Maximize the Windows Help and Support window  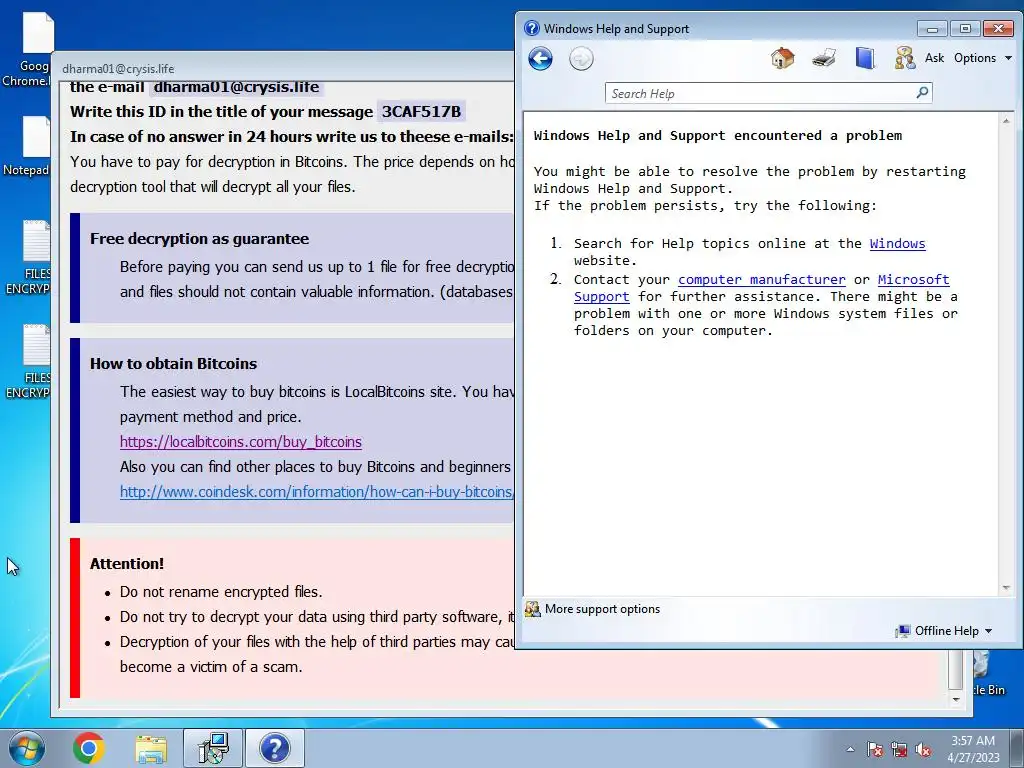point(965,29)
